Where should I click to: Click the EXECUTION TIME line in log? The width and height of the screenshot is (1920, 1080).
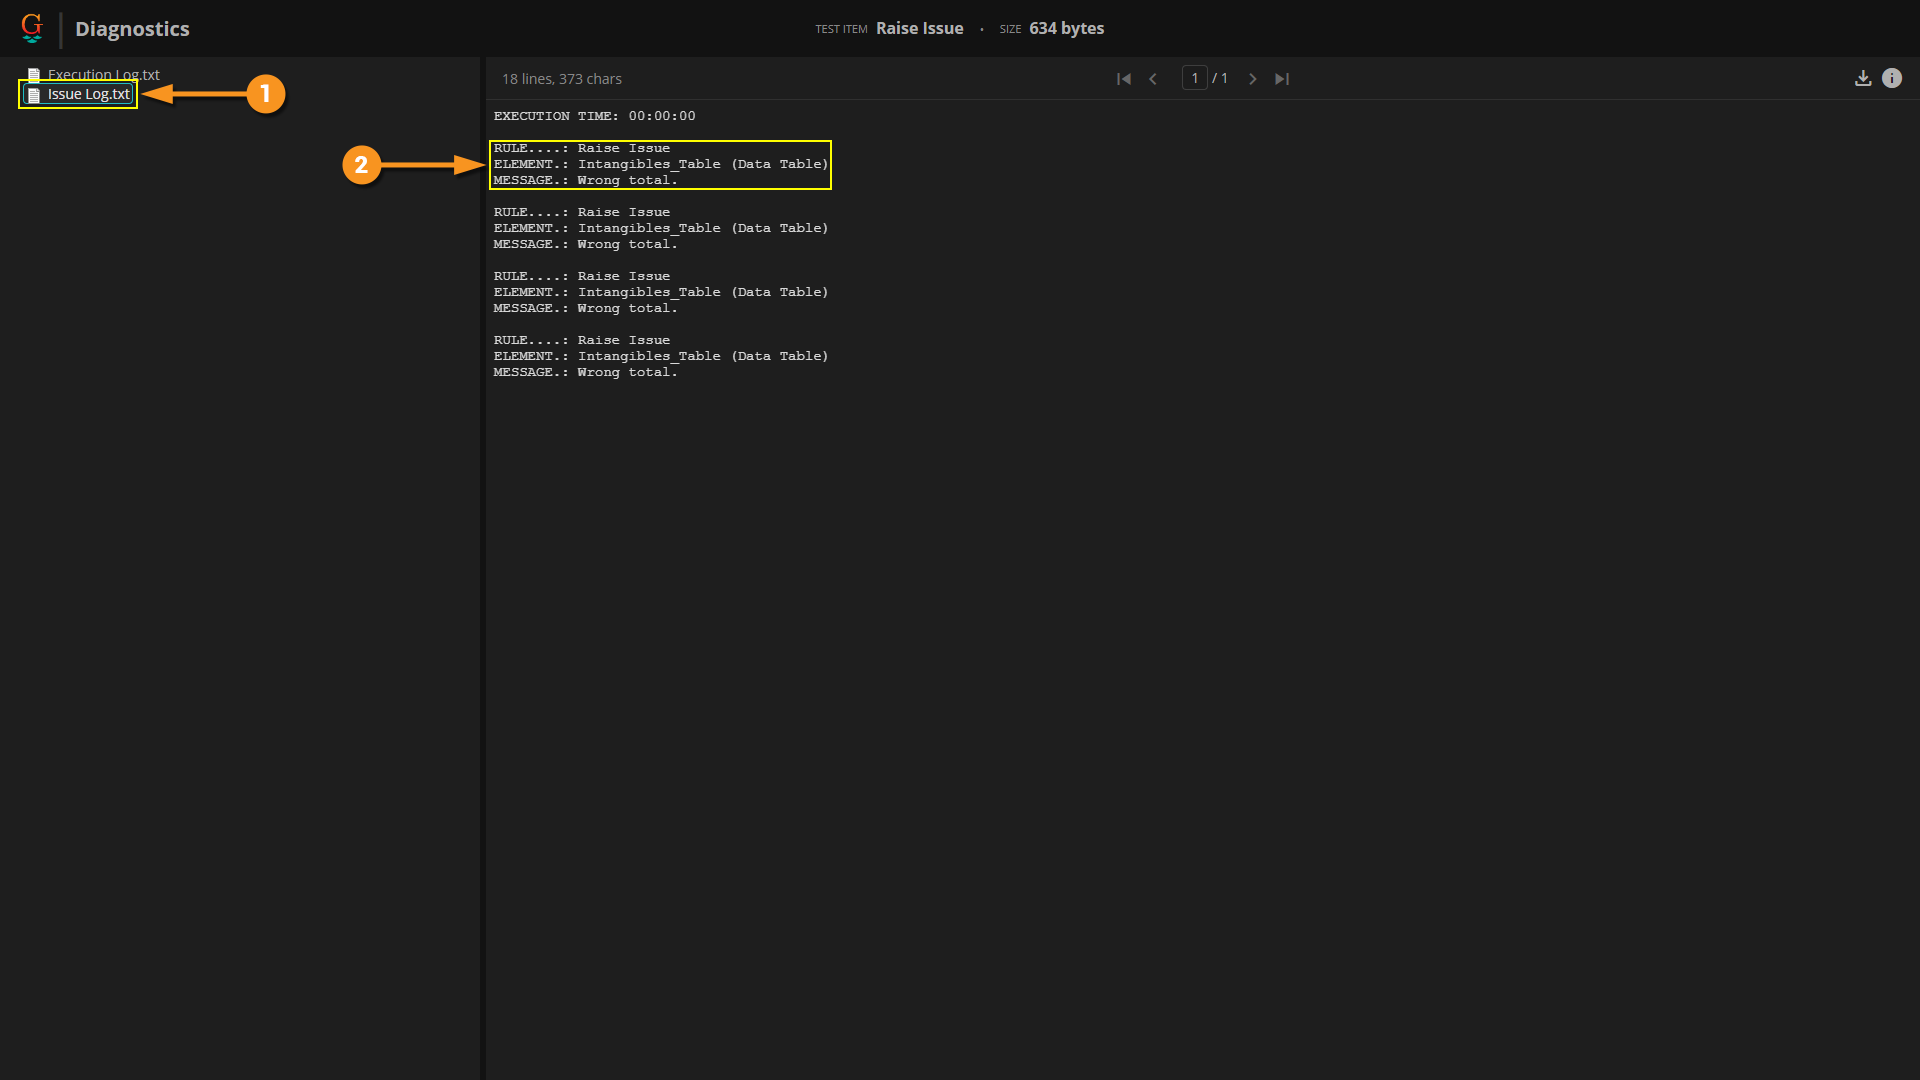594,116
